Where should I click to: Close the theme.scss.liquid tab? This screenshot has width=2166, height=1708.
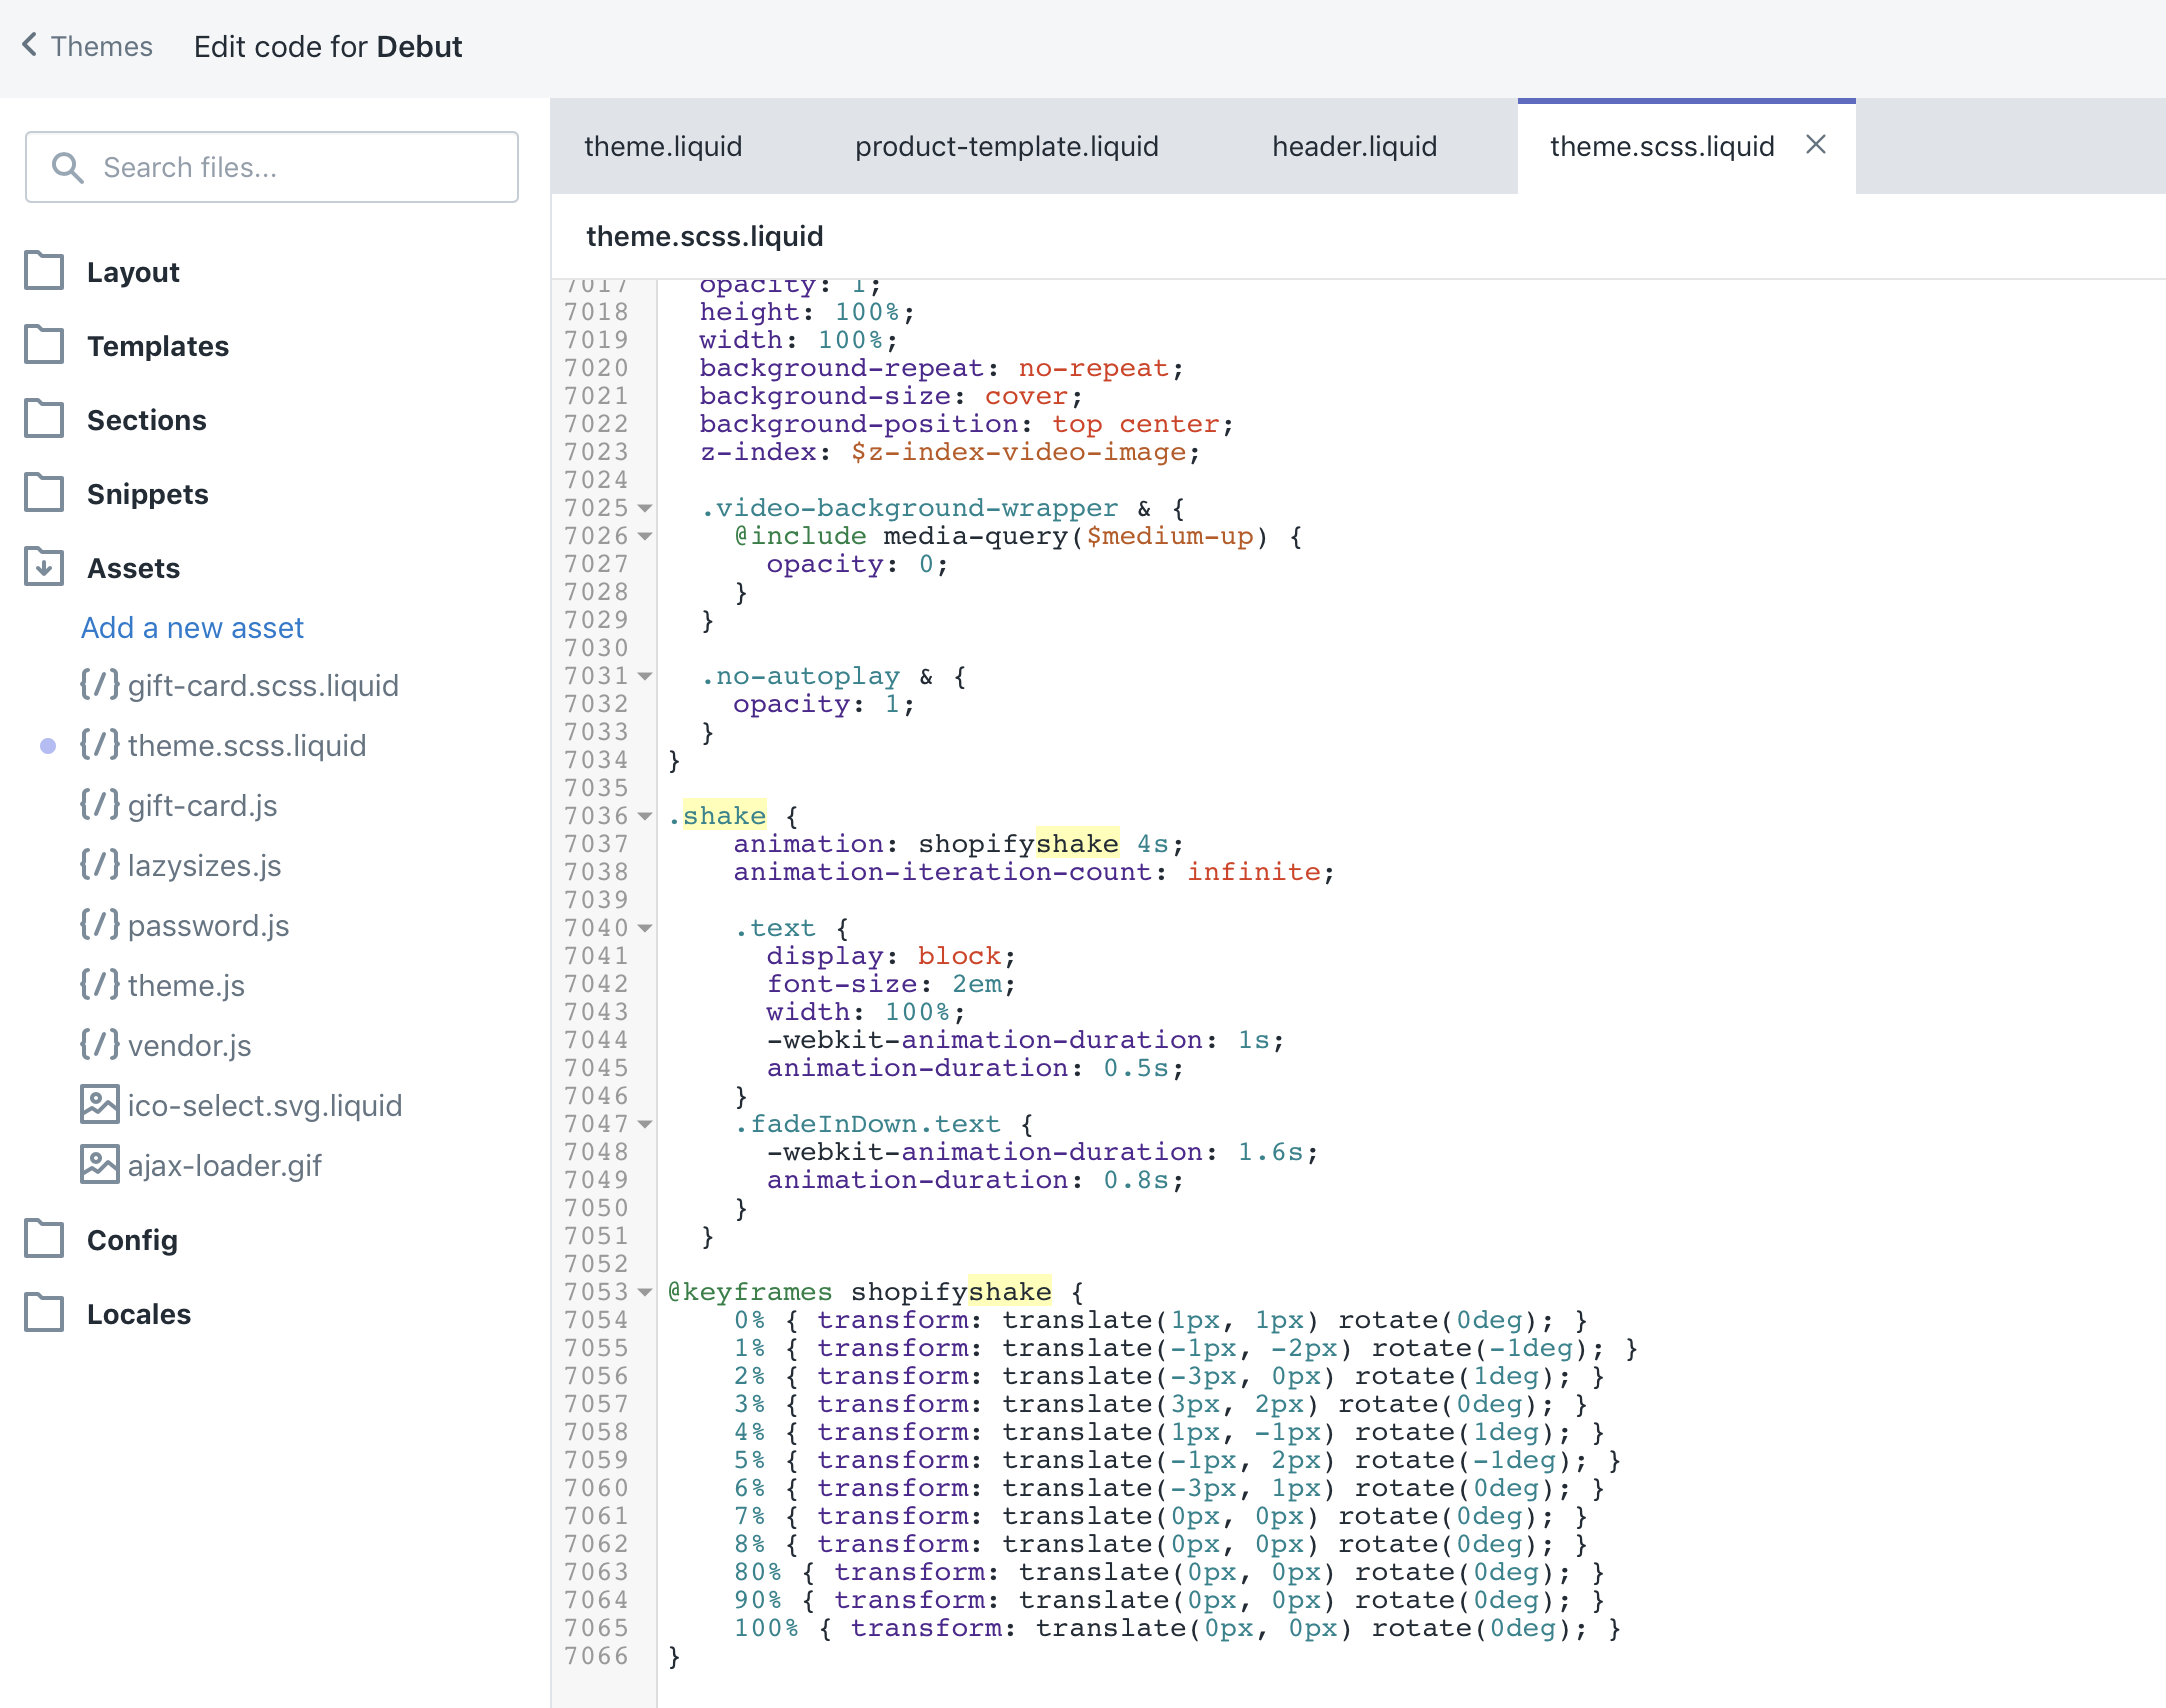1816,145
